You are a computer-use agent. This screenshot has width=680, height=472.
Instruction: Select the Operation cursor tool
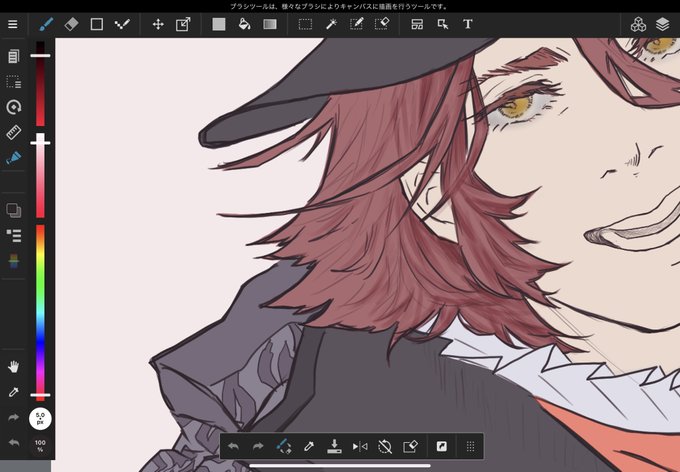pos(443,24)
